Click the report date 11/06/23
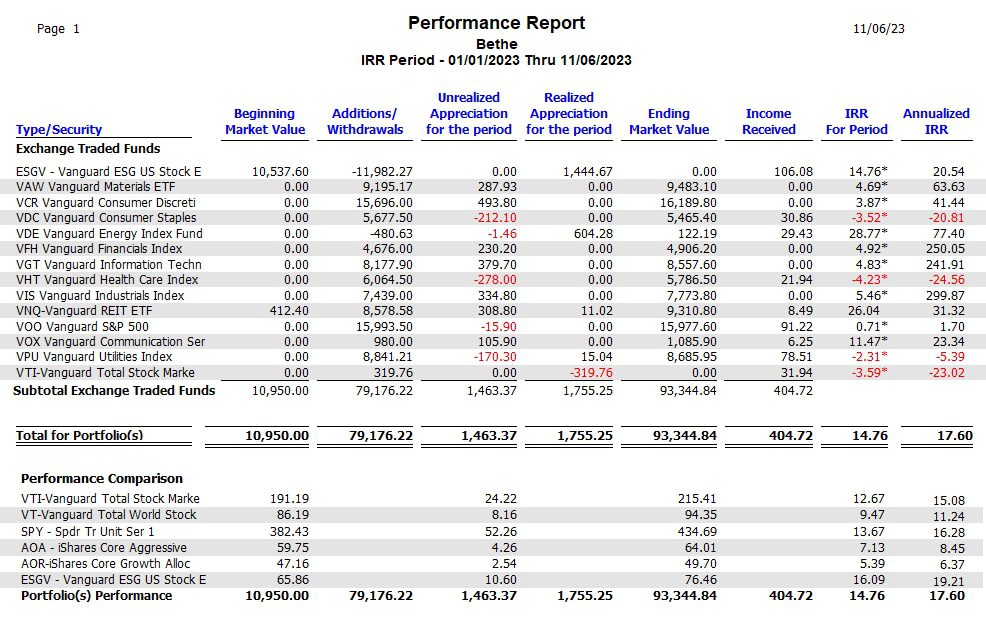 (x=878, y=28)
